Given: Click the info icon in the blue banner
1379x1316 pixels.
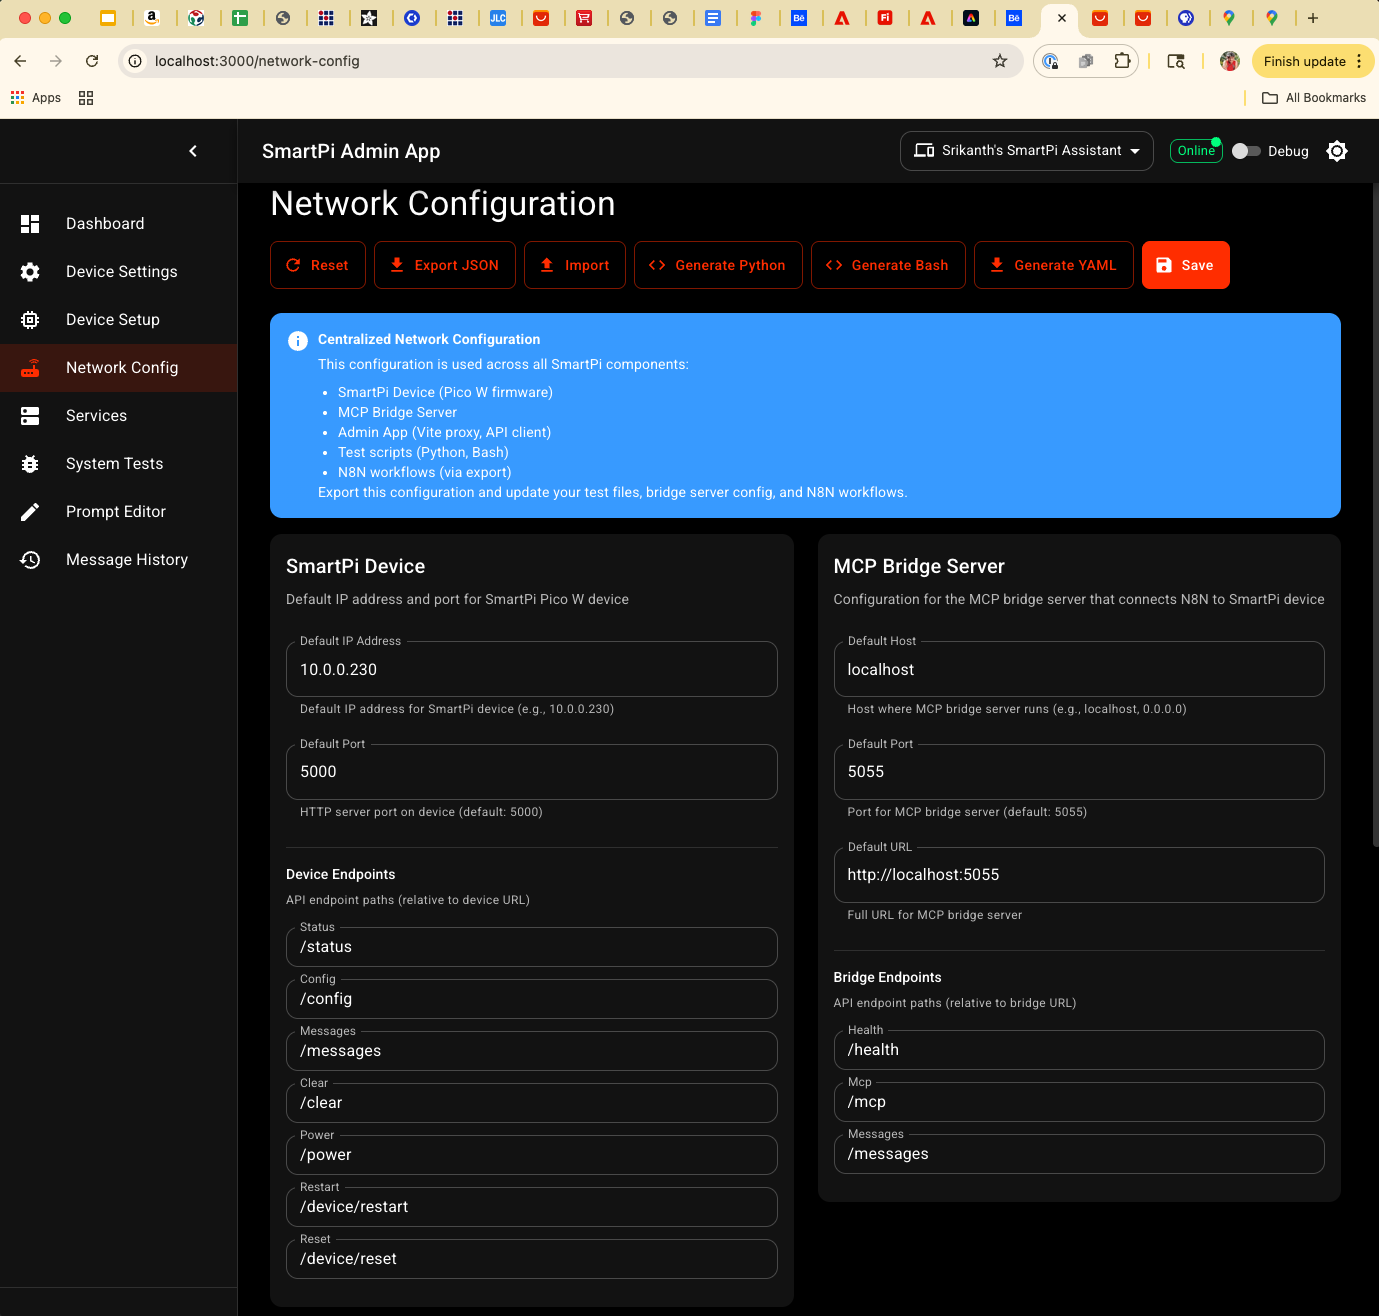Looking at the screenshot, I should tap(297, 340).
